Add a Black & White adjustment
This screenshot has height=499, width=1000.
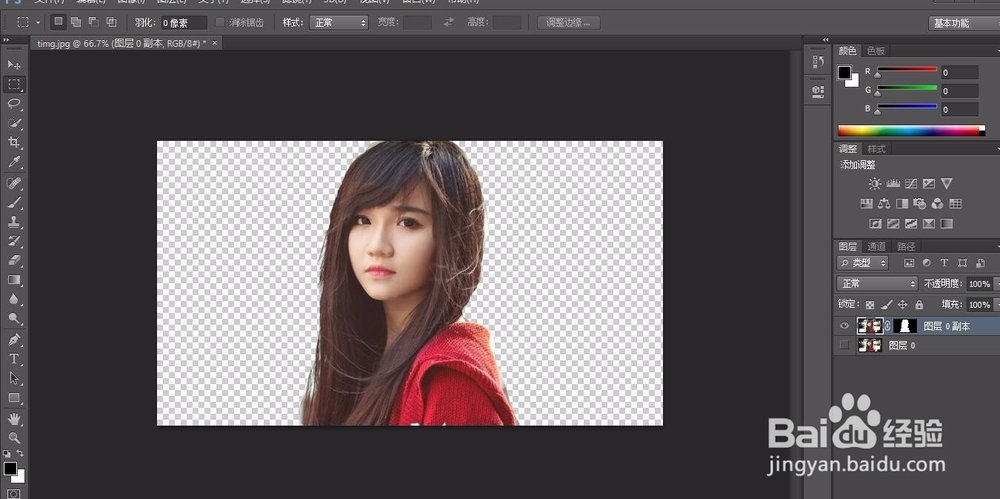(x=902, y=204)
